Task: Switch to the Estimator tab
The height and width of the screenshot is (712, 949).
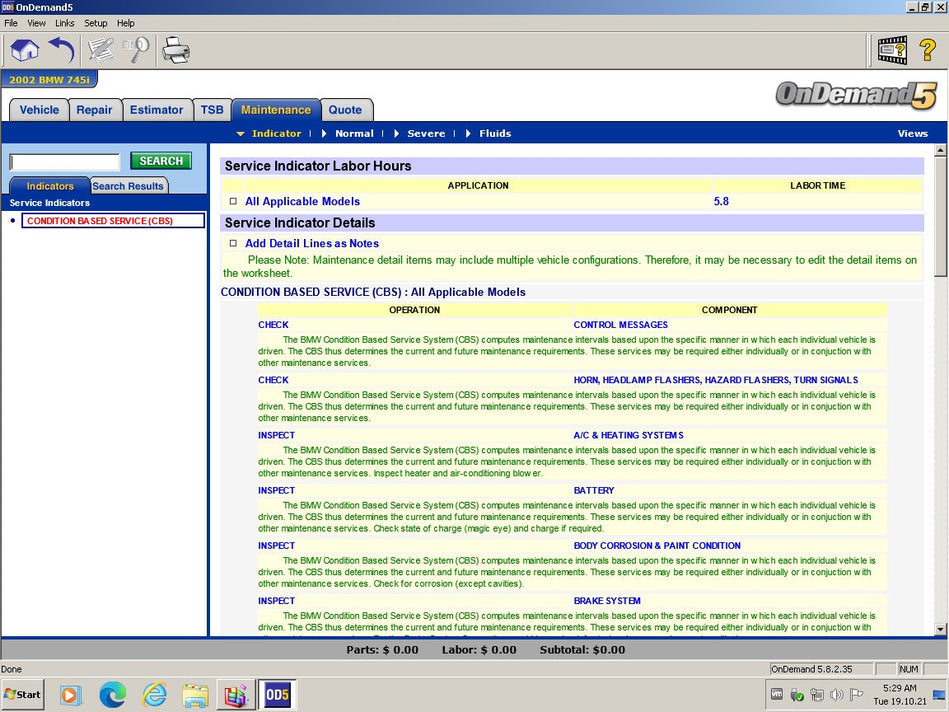Action: click(156, 110)
